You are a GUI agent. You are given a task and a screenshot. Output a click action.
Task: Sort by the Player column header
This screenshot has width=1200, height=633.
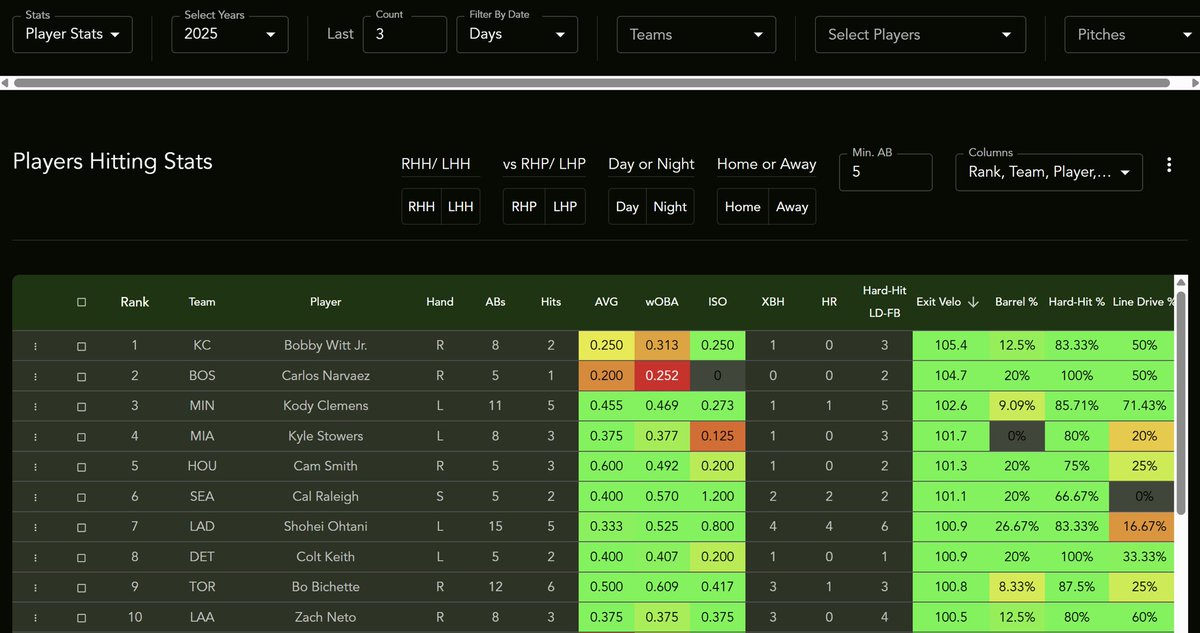[325, 302]
